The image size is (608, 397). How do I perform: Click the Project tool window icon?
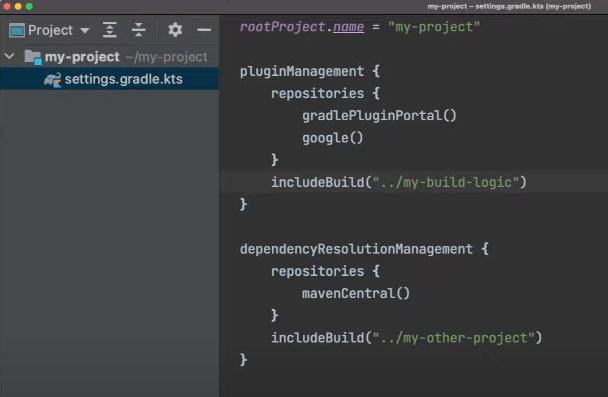(17, 30)
